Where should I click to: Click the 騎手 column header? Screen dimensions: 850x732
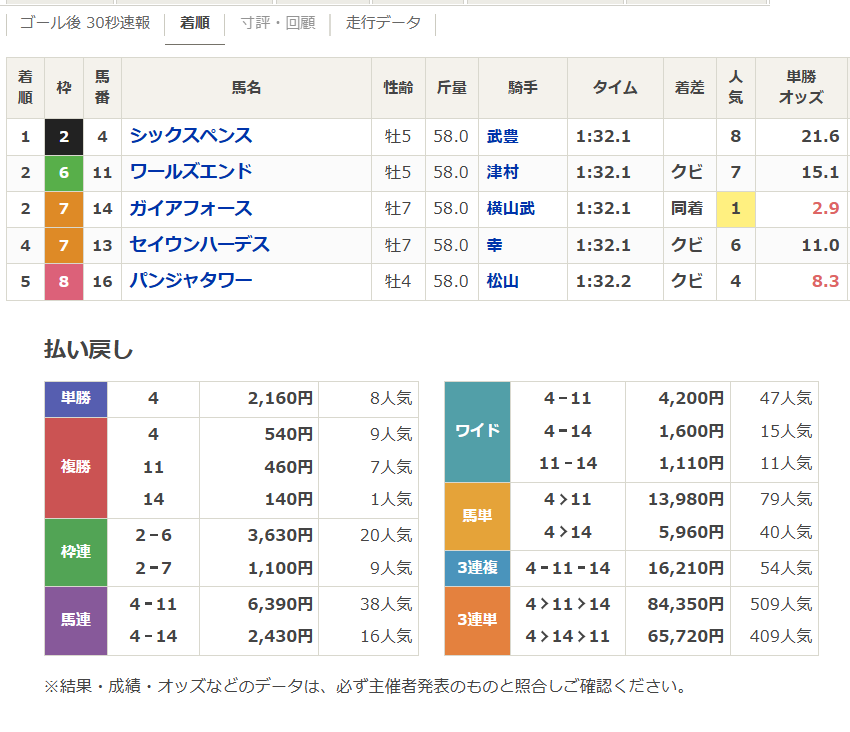[x=523, y=87]
